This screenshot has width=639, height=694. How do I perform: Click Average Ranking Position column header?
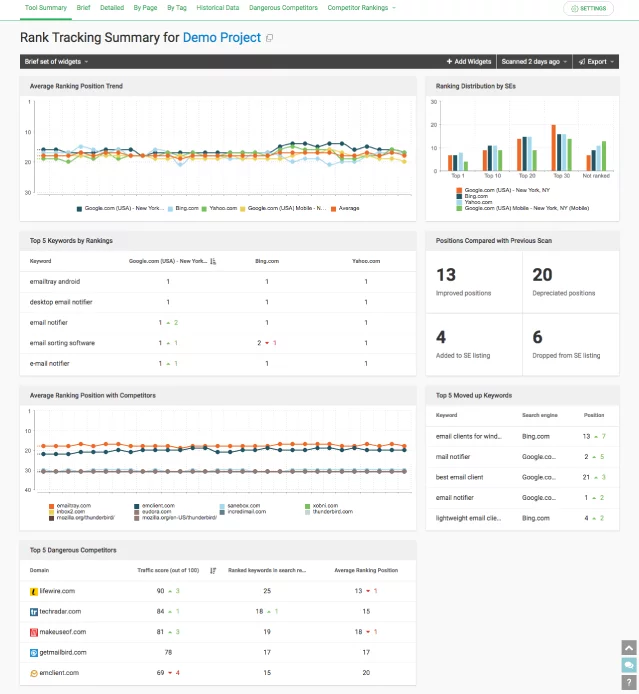366,570
